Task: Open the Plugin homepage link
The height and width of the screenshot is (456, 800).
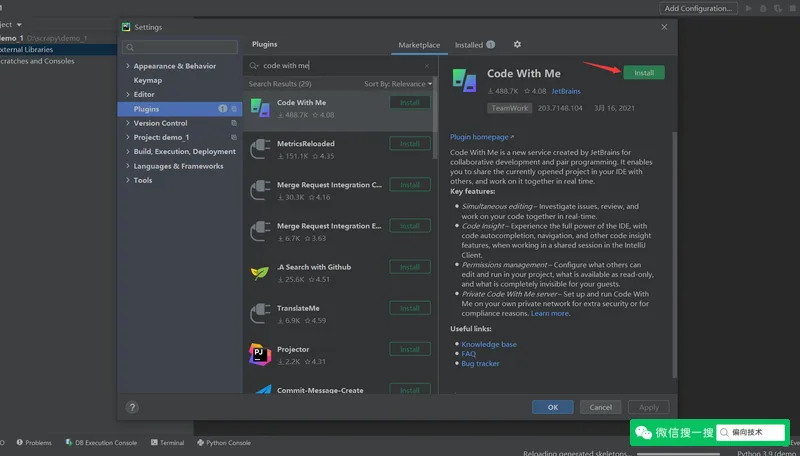Action: pos(482,137)
